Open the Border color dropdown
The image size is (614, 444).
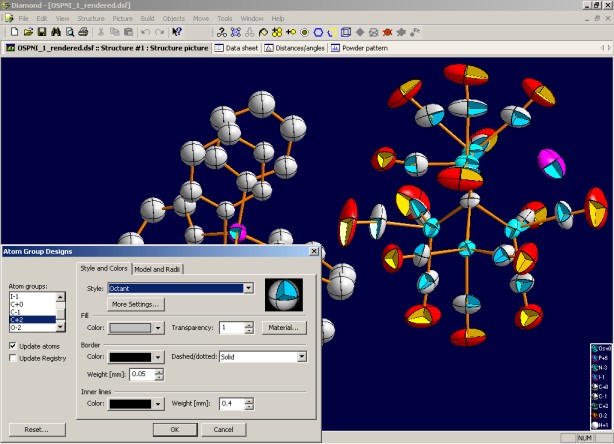(158, 356)
